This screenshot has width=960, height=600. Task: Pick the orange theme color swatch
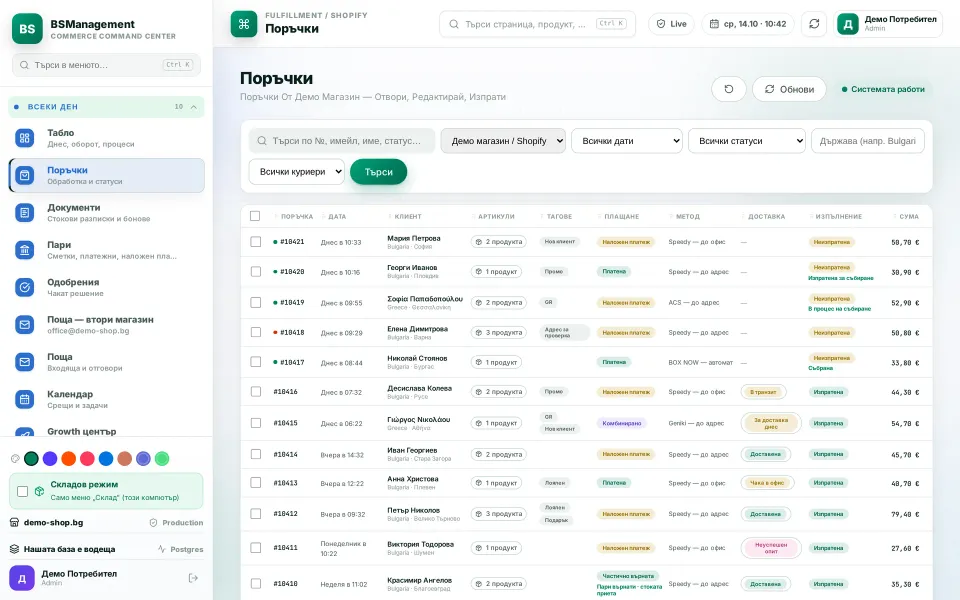[x=69, y=459]
